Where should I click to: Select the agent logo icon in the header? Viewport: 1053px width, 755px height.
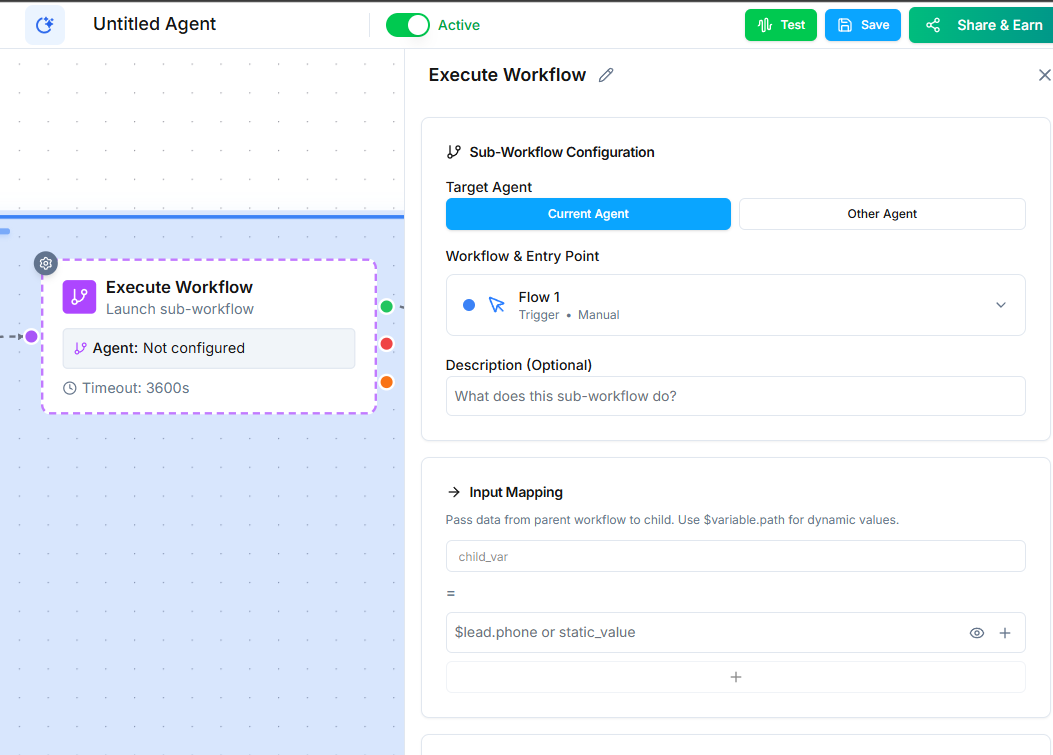(x=44, y=24)
